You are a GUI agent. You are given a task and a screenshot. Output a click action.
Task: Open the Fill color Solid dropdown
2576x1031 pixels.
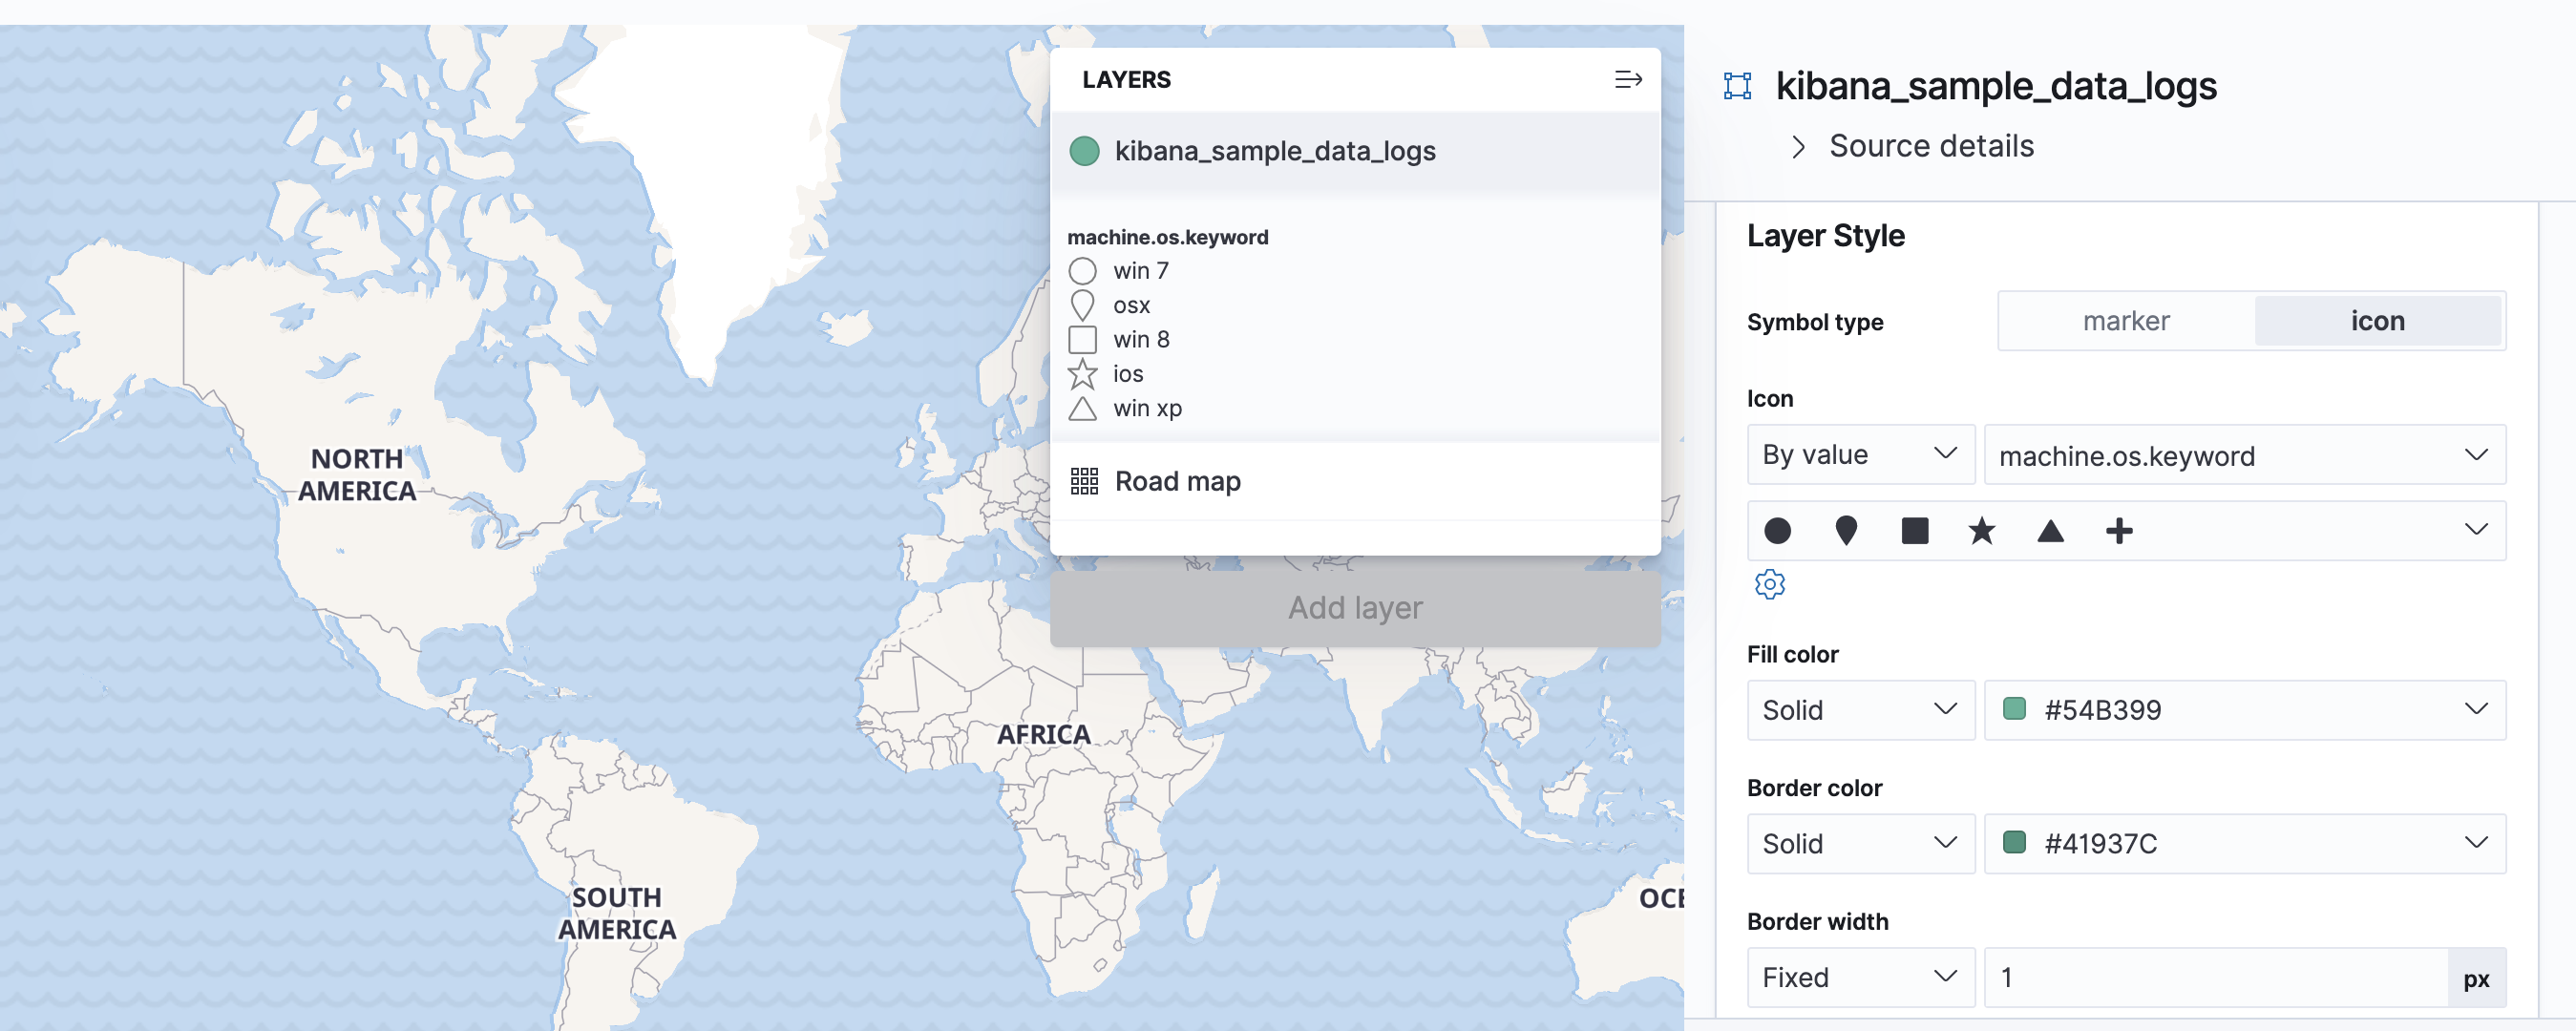pos(1859,710)
